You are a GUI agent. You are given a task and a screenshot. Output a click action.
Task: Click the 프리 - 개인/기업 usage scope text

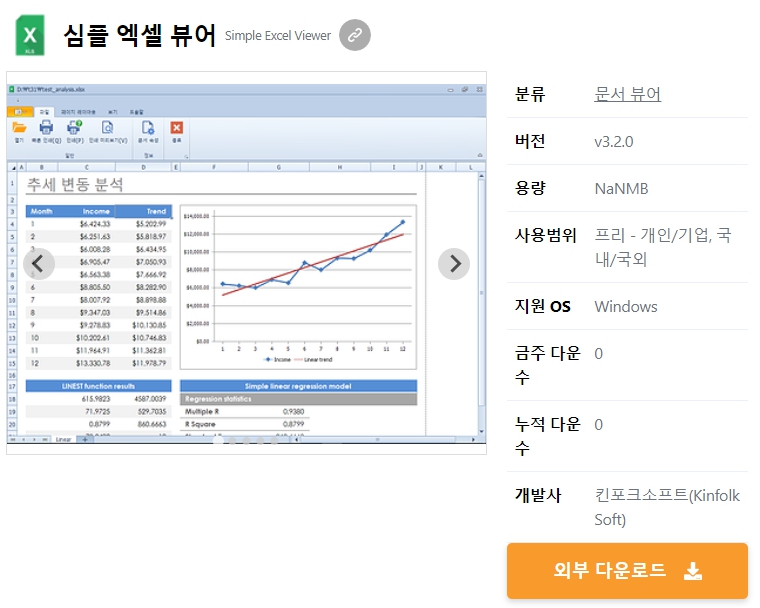coord(663,247)
